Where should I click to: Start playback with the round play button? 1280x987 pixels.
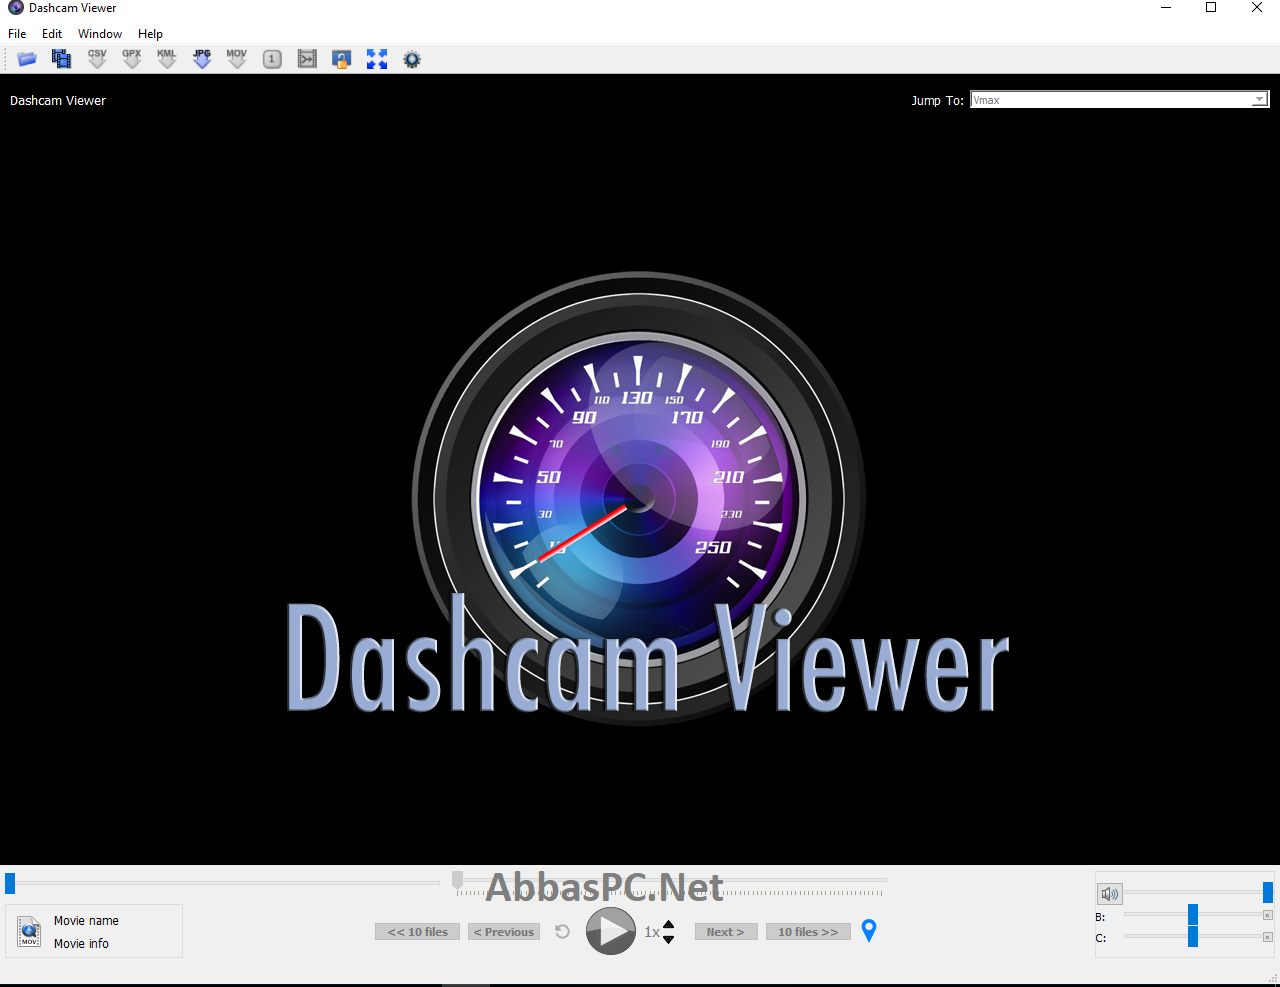pos(611,931)
